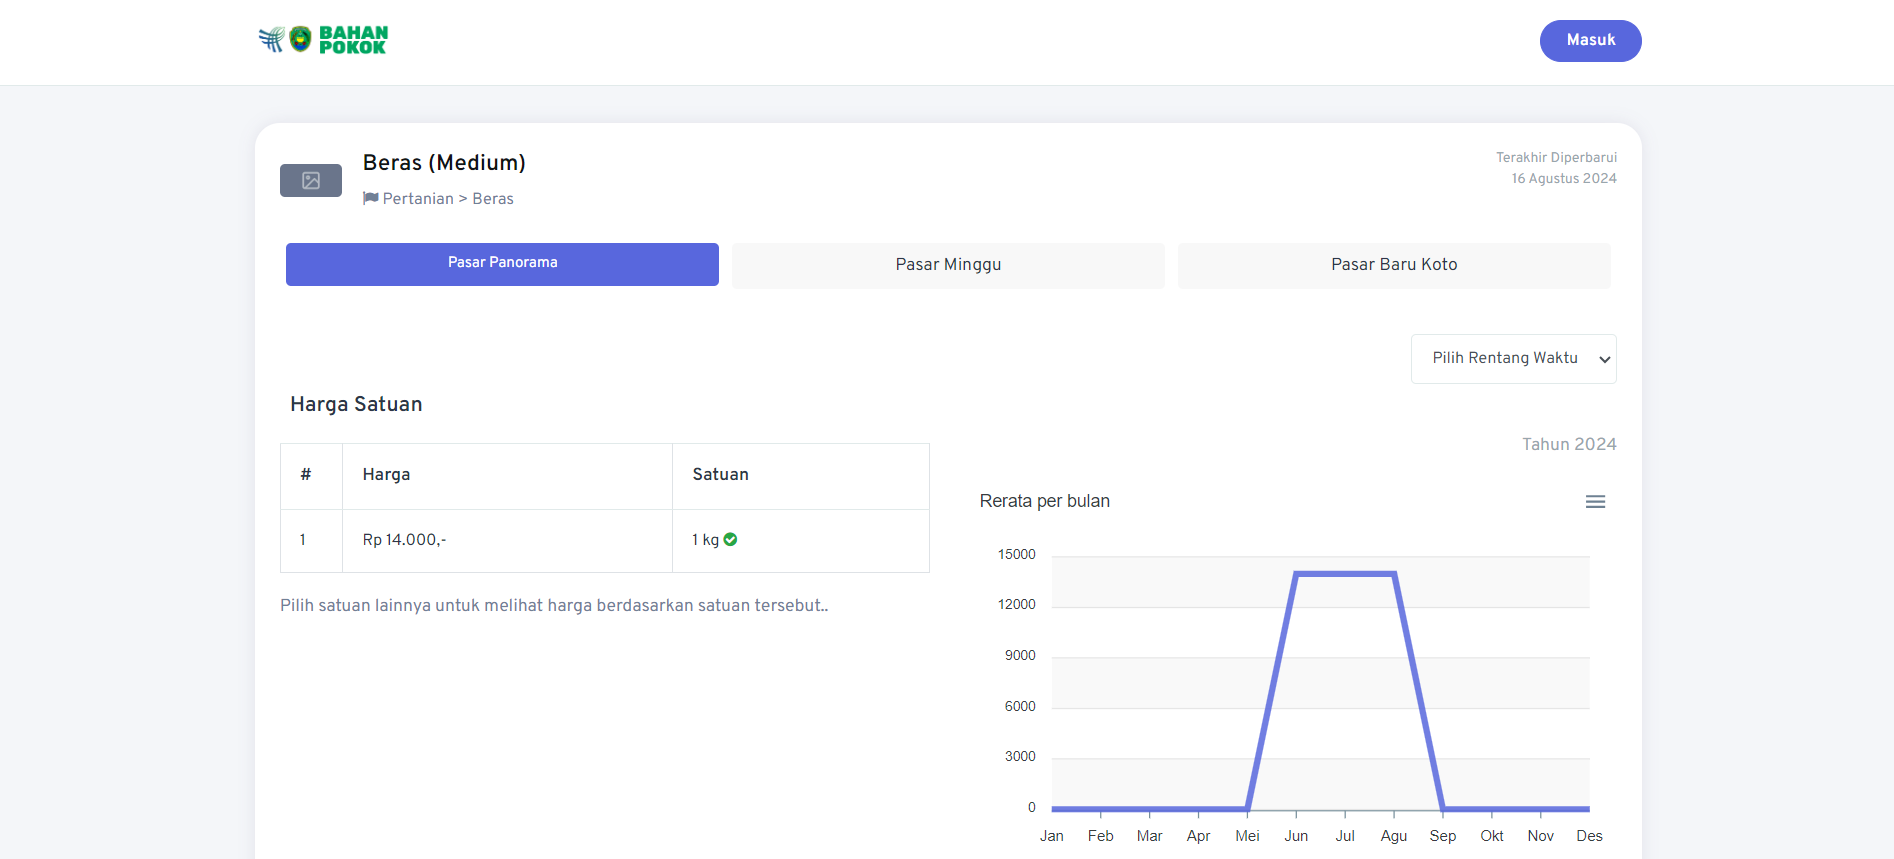
Task: Click the Sep label on chart axis
Action: click(x=1443, y=836)
